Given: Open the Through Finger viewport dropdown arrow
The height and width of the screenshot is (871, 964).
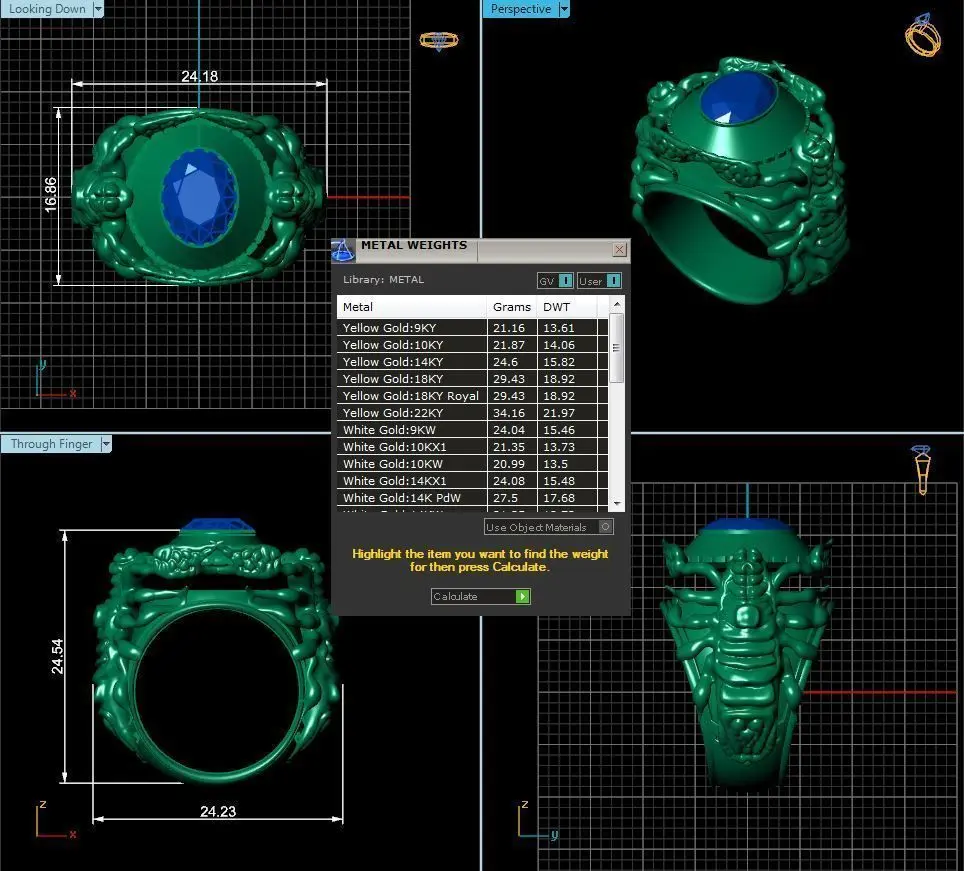Looking at the screenshot, I should click(106, 444).
